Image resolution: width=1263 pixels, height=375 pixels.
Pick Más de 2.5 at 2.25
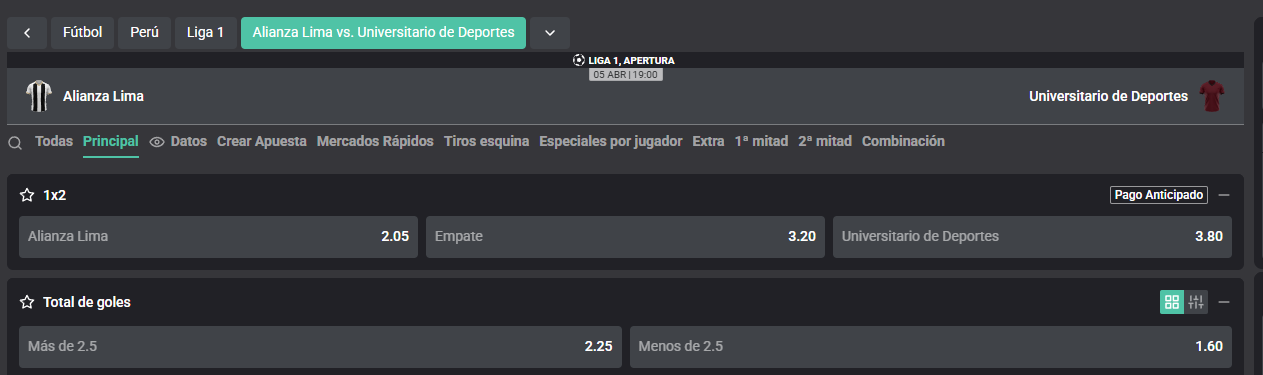coord(320,347)
